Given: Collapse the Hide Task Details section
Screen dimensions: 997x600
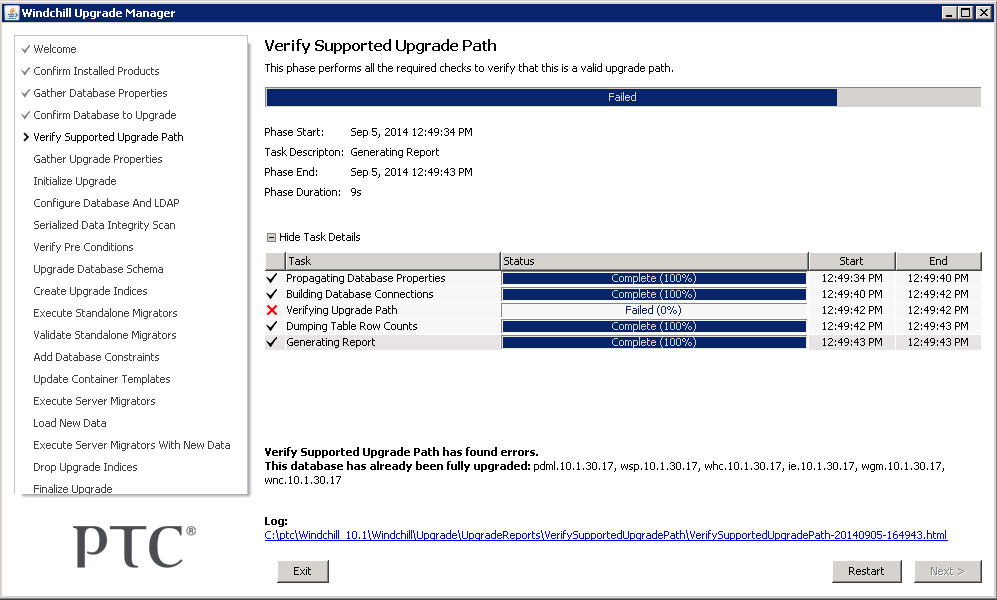Looking at the screenshot, I should tap(270, 237).
